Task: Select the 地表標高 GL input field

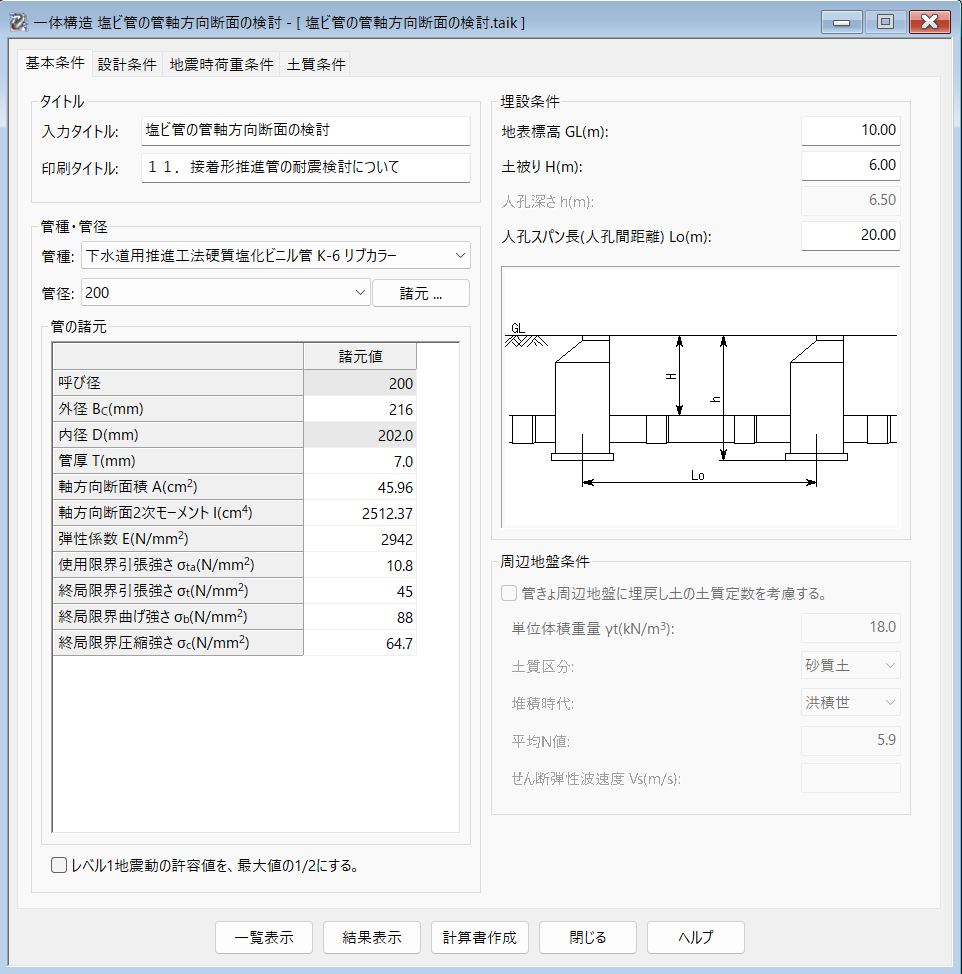Action: pos(849,131)
